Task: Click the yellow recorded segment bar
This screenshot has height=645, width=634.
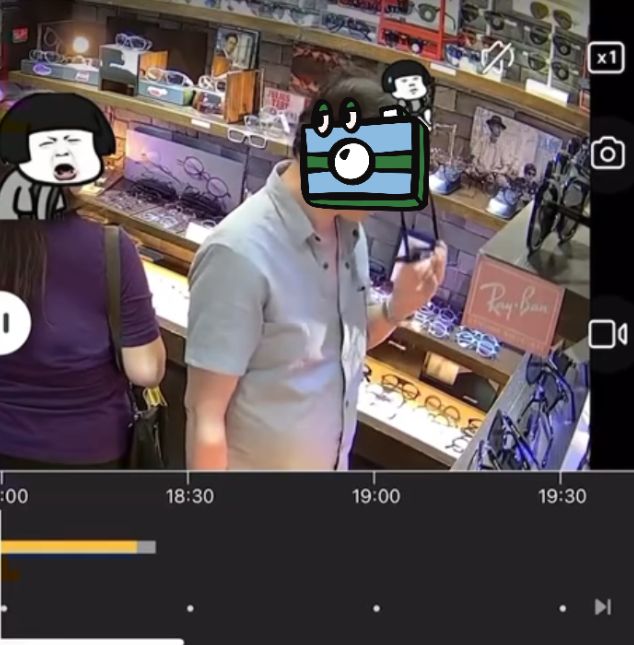Action: tap(69, 547)
